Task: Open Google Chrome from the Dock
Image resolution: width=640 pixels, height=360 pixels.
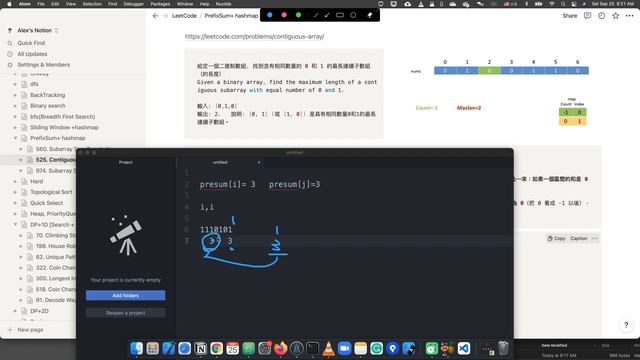Action: coord(216,348)
